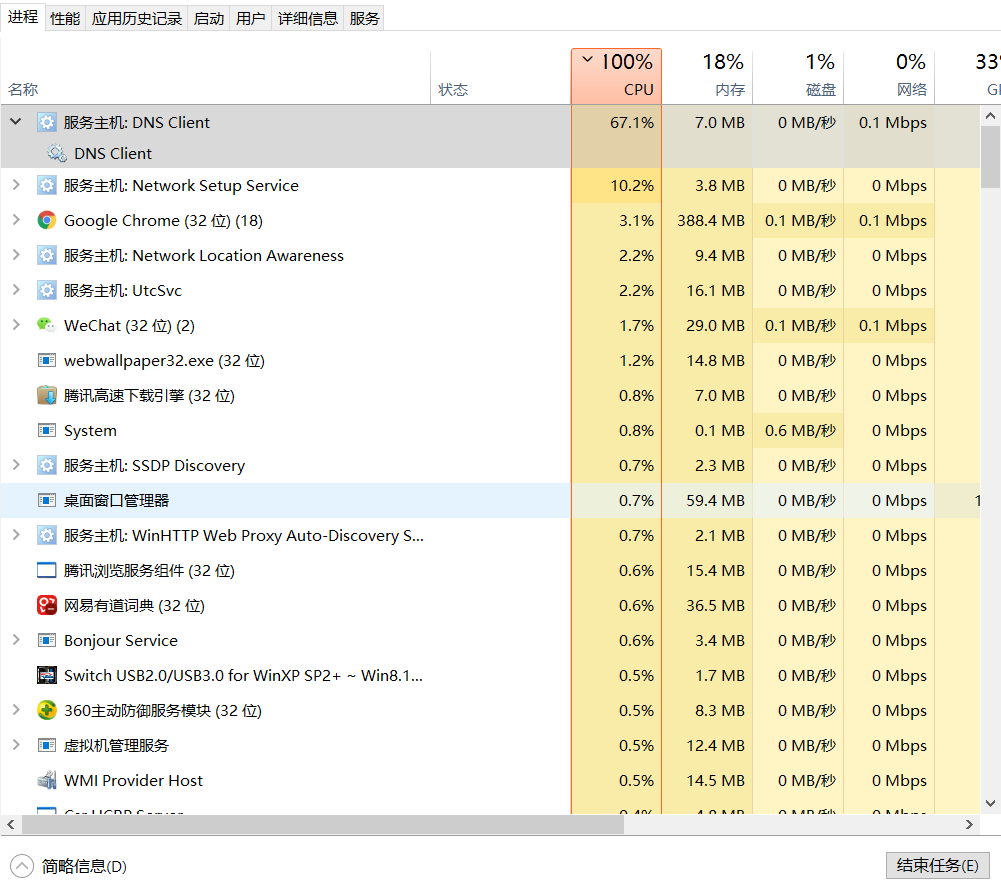The height and width of the screenshot is (896, 1001).
Task: Click the horizontal scrollbar right arrow
Action: click(x=969, y=825)
